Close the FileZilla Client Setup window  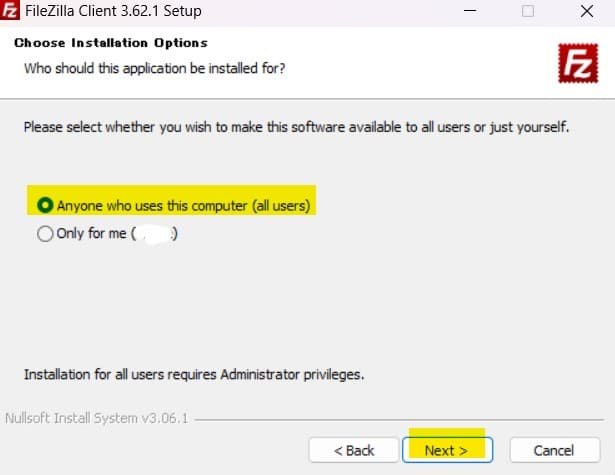point(587,11)
